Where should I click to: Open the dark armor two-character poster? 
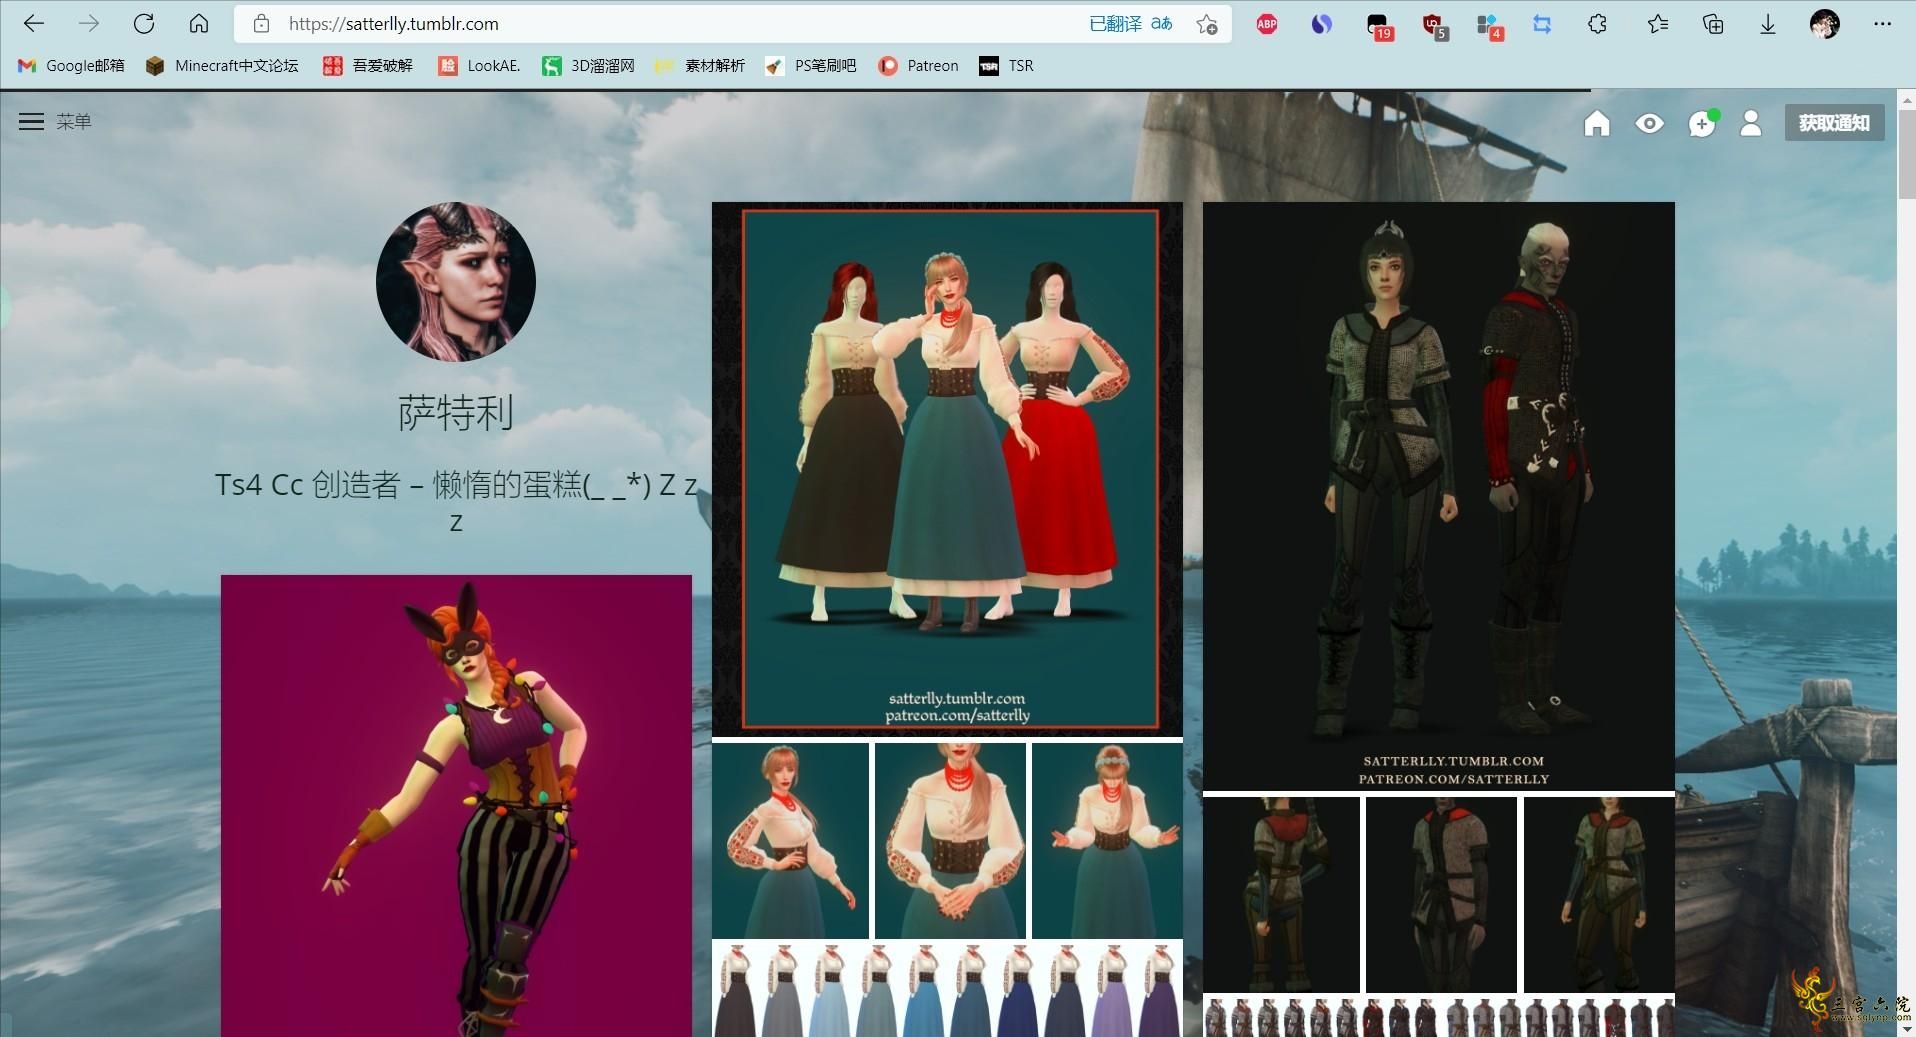point(1438,496)
